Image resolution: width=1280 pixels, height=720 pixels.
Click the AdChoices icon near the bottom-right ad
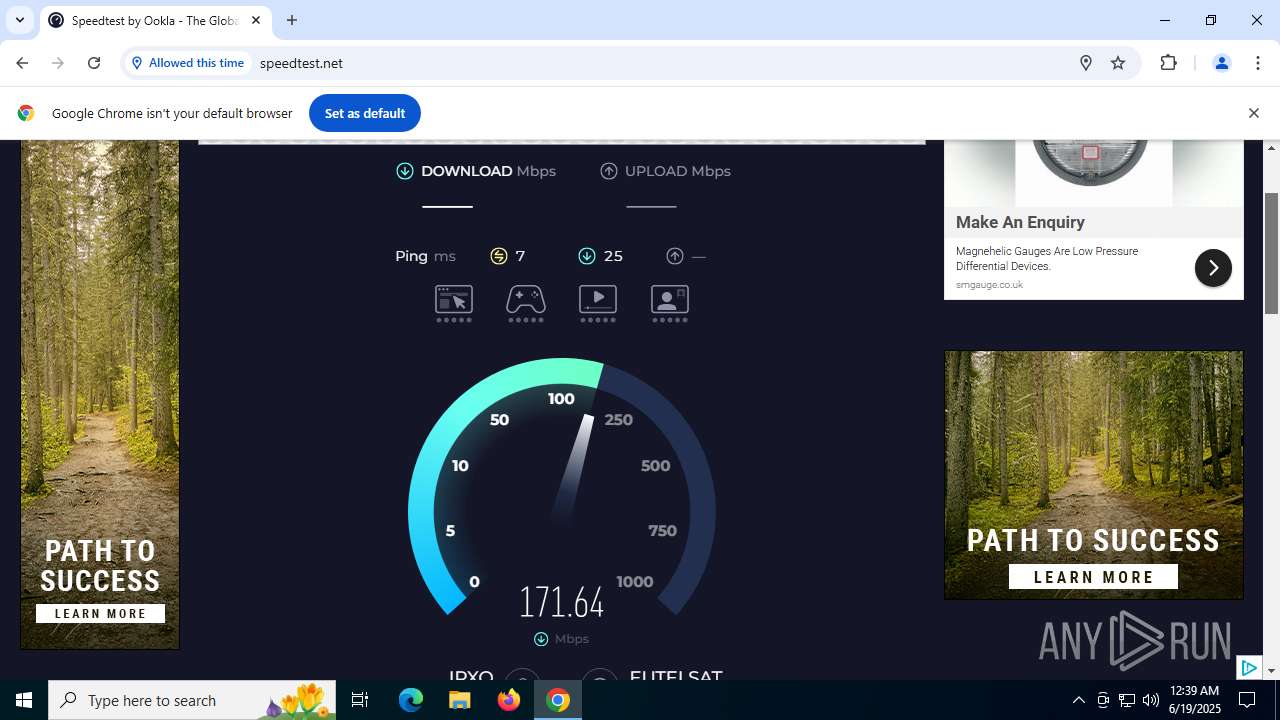[x=1249, y=667]
